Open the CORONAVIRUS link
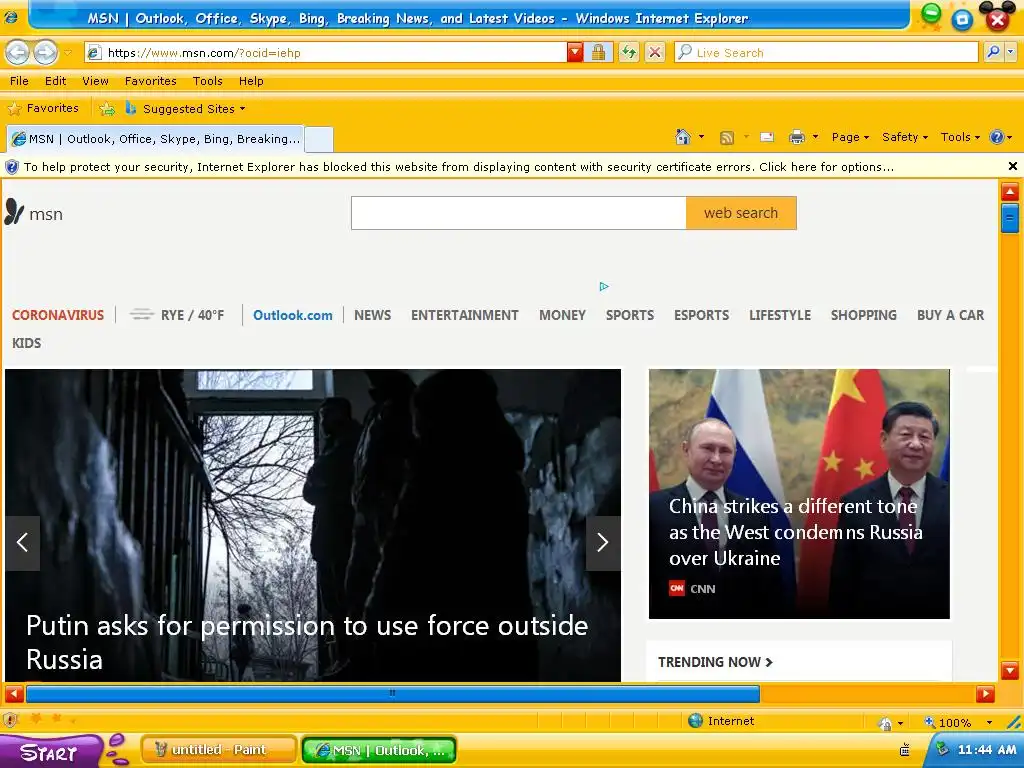This screenshot has width=1024, height=768. 58,315
